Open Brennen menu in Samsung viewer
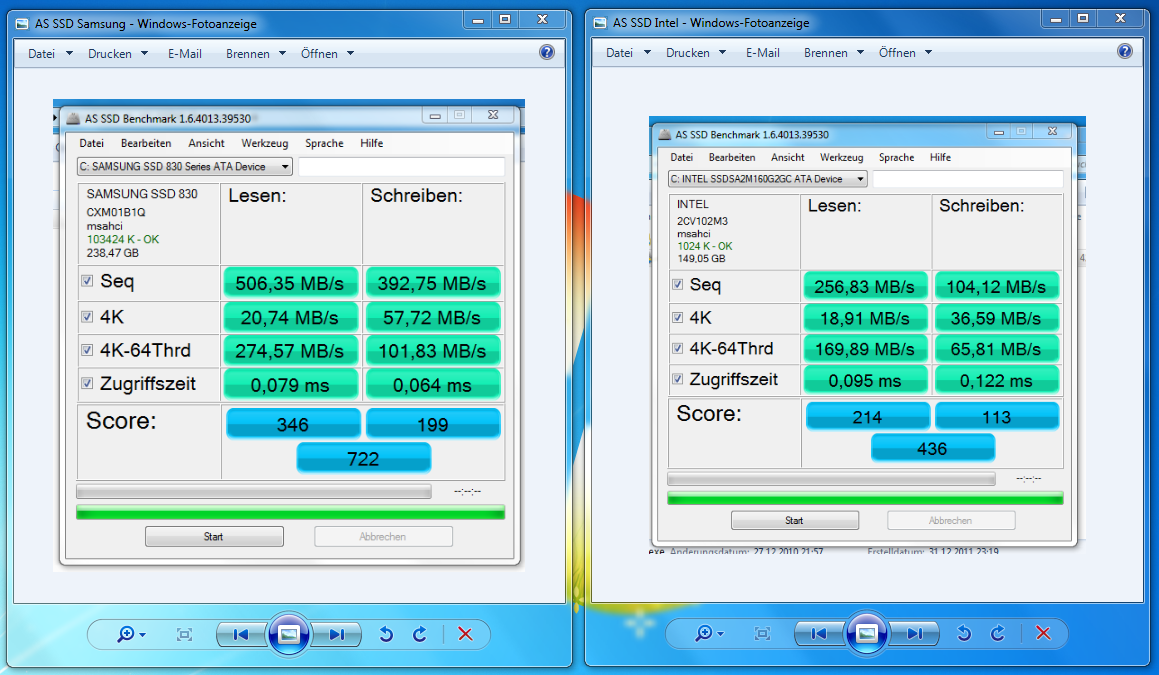This screenshot has height=675, width=1159. click(x=256, y=53)
